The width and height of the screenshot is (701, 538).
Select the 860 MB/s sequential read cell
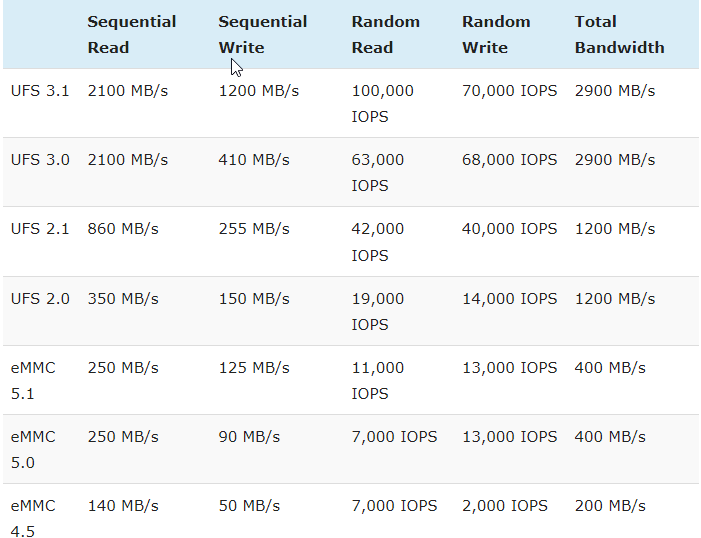click(x=123, y=229)
